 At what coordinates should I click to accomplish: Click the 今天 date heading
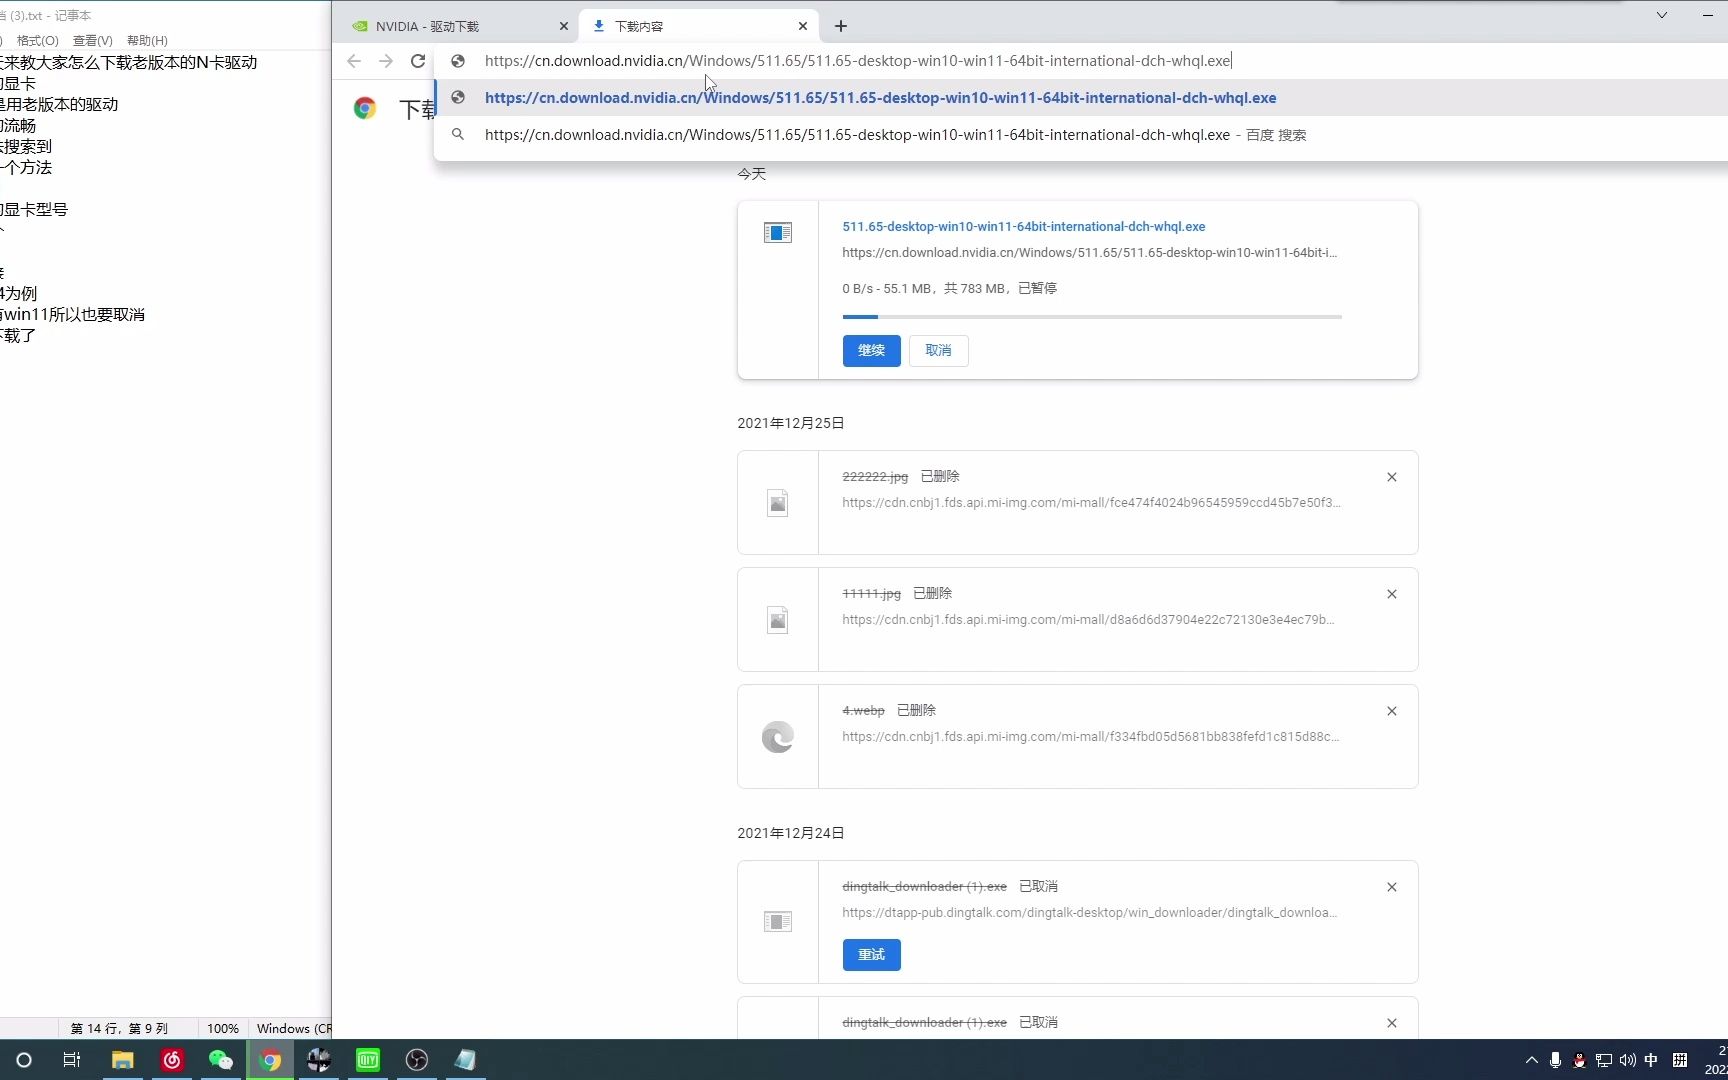752,174
